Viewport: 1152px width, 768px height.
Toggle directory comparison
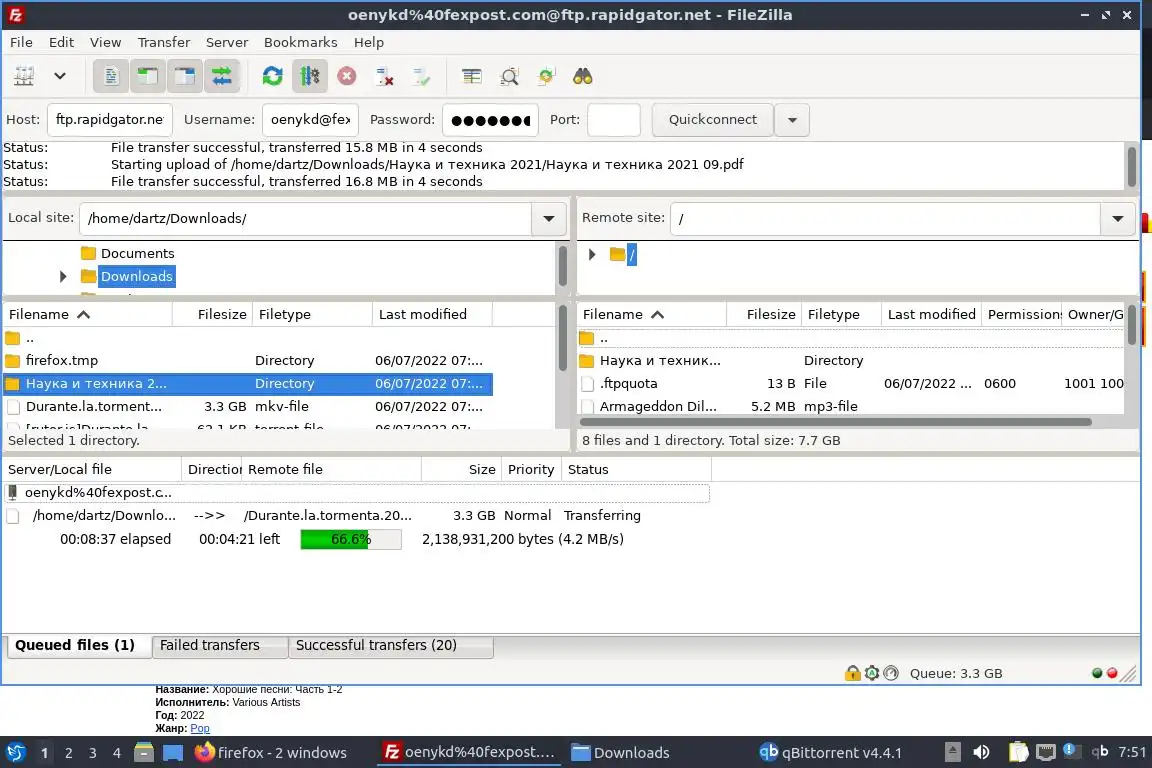click(x=509, y=76)
